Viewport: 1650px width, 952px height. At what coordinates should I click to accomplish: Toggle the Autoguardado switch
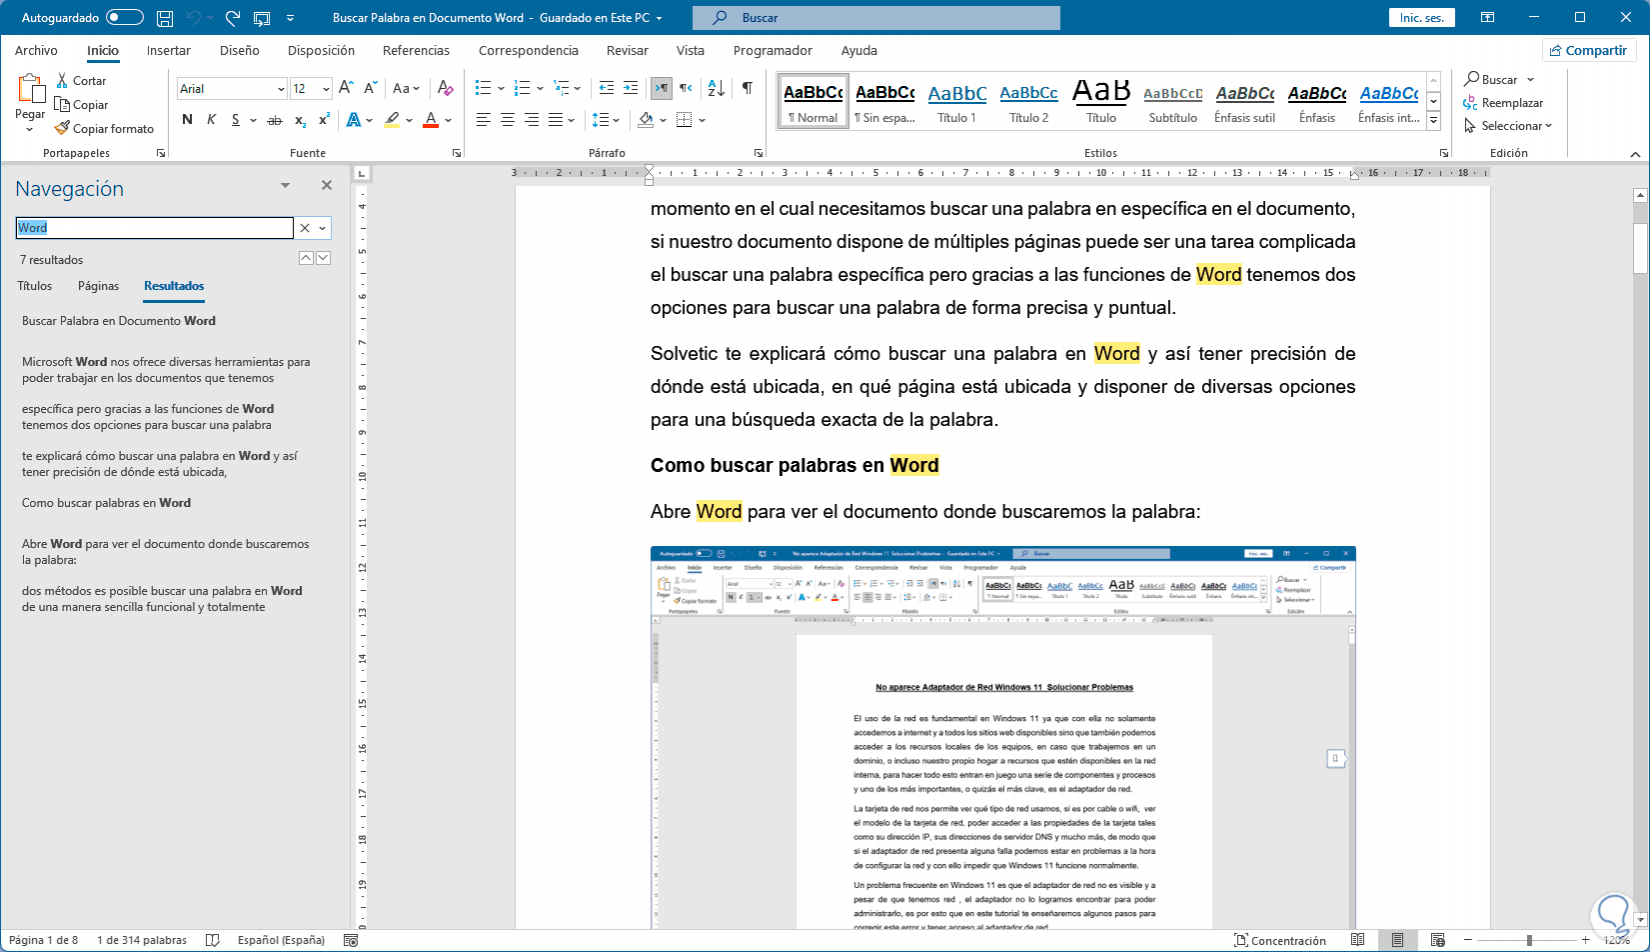coord(125,18)
